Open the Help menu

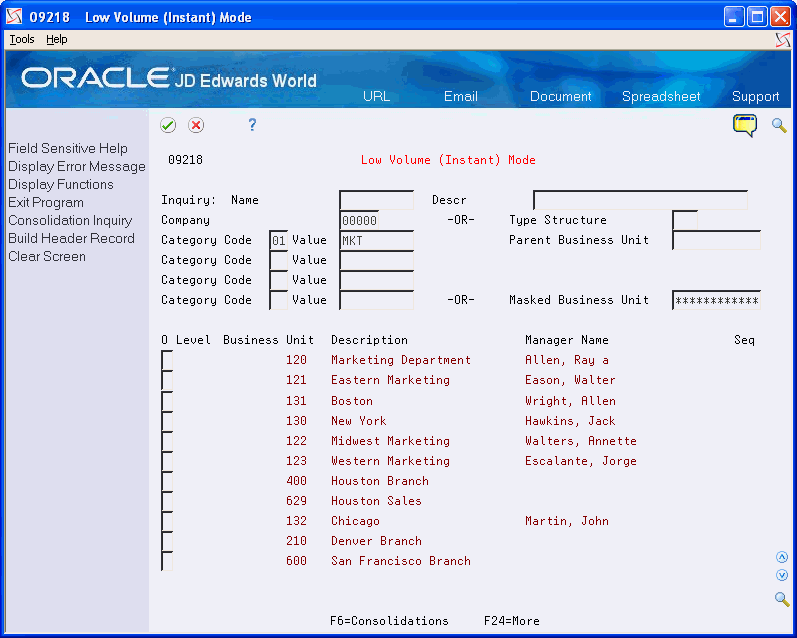click(56, 39)
